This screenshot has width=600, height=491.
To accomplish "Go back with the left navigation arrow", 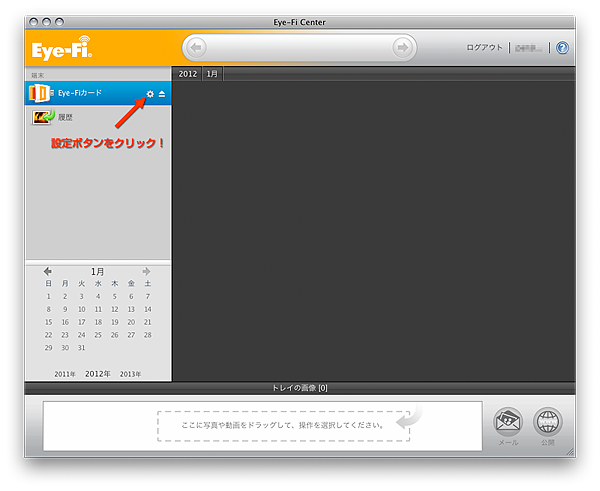I will click(x=196, y=47).
